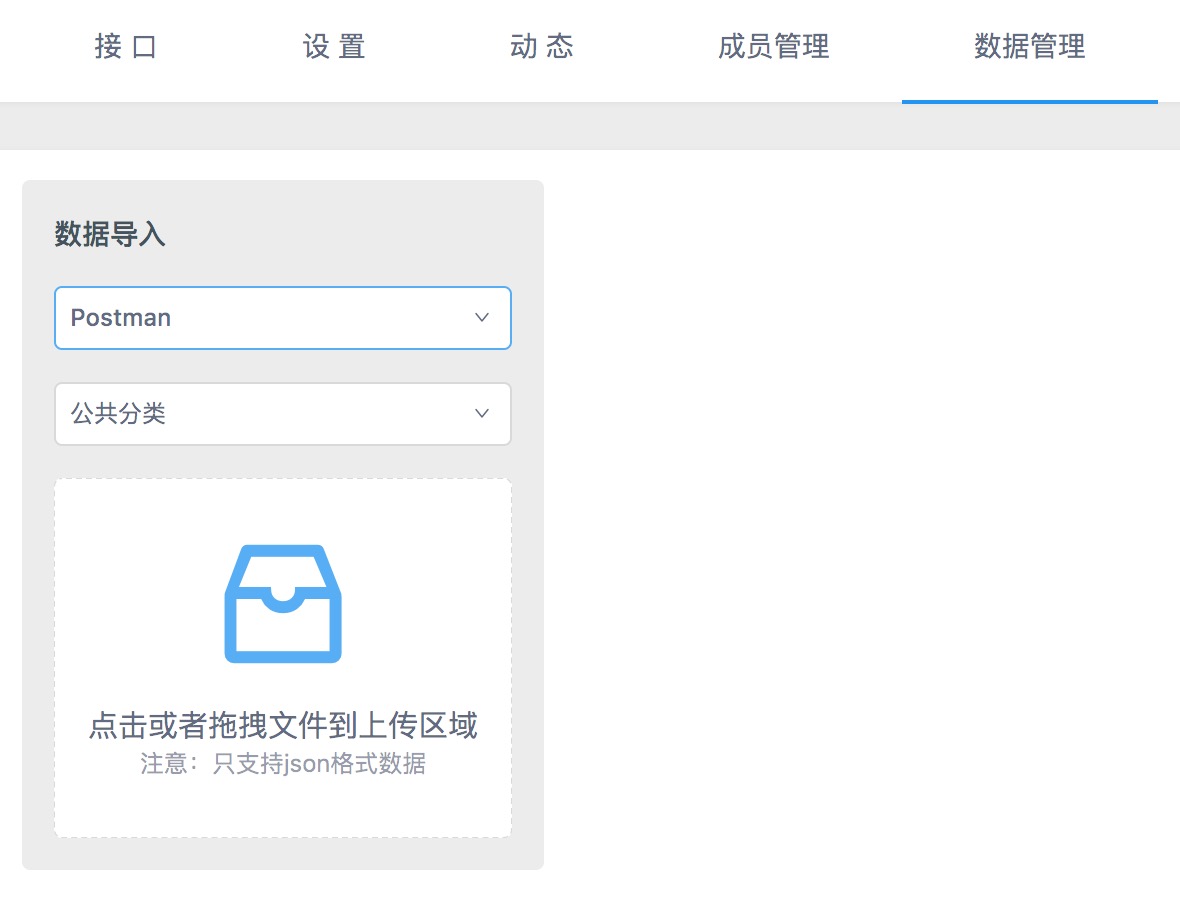Image resolution: width=1180 pixels, height=920 pixels.
Task: Click the chevron arrow in 公共分类 dropdown
Action: pos(481,414)
